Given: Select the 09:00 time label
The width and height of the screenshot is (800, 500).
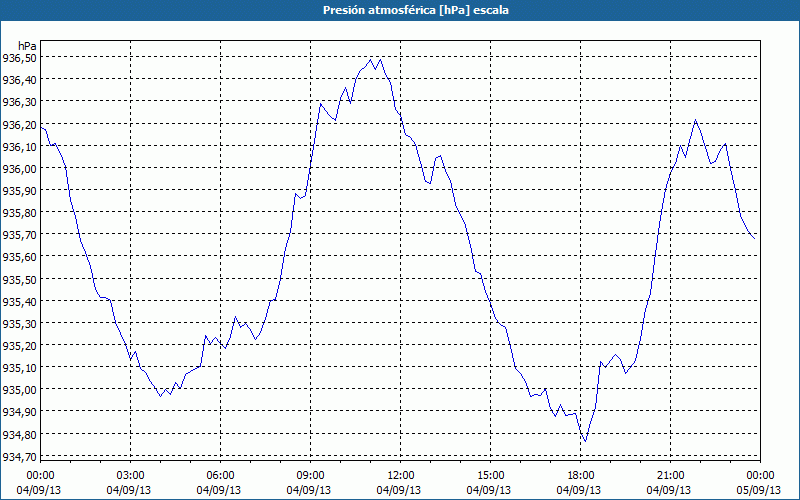Looking at the screenshot, I should point(310,476).
